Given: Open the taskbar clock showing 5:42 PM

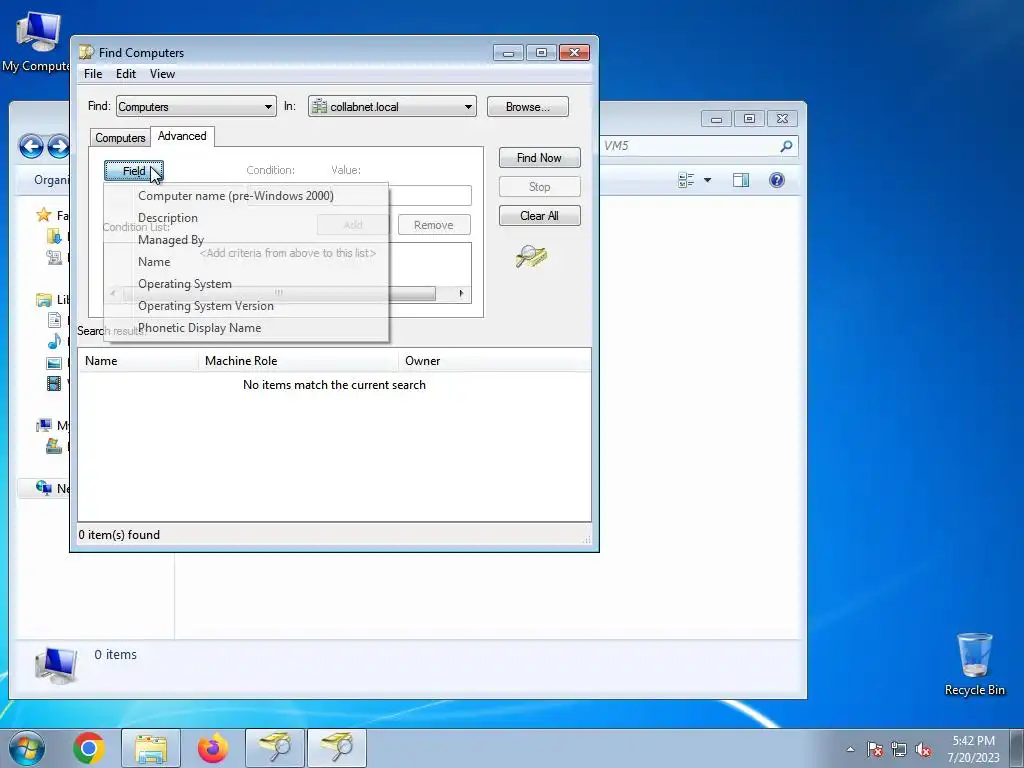Looking at the screenshot, I should tap(974, 749).
